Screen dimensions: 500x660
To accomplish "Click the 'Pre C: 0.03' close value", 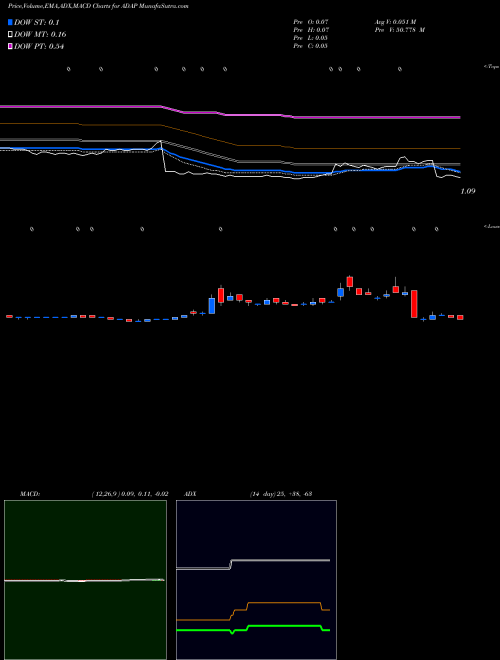I will pyautogui.click(x=311, y=46).
